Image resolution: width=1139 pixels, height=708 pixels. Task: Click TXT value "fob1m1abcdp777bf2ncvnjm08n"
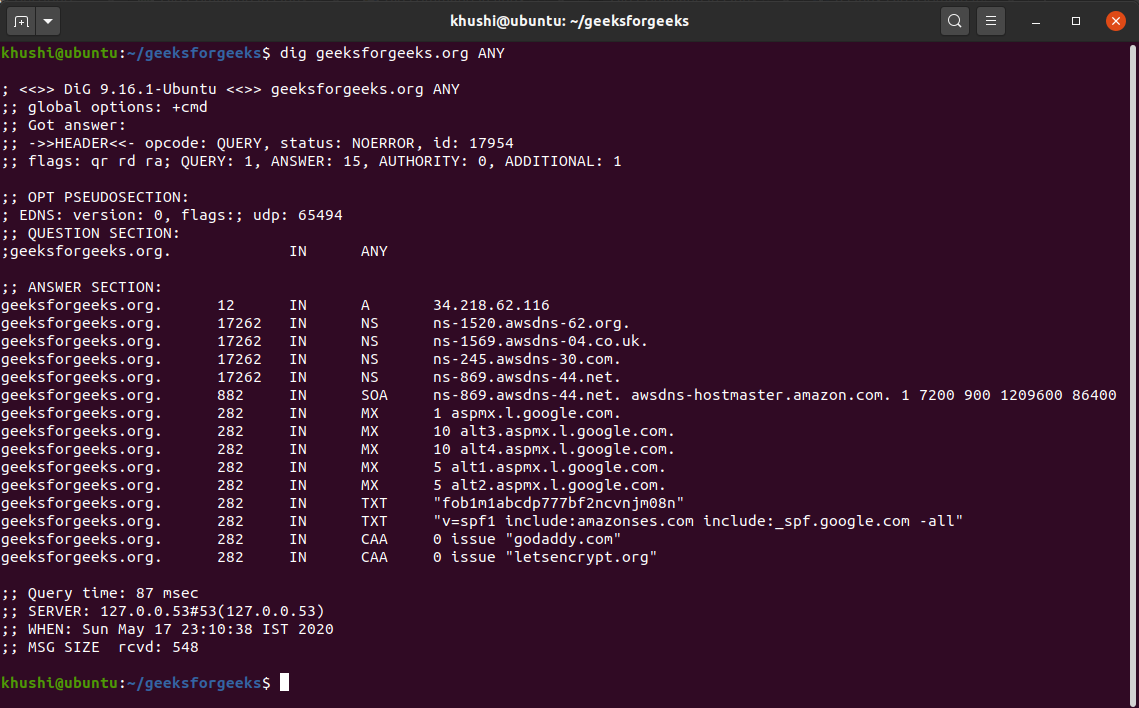coord(559,503)
